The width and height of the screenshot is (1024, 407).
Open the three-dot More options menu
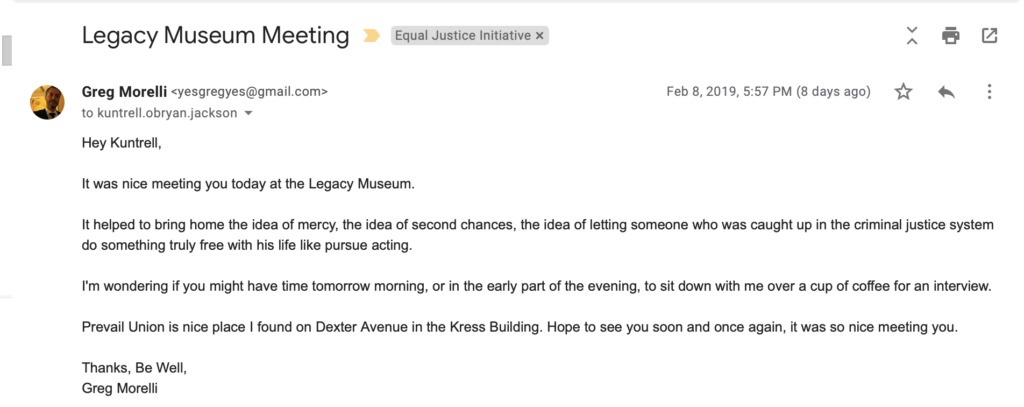click(989, 92)
